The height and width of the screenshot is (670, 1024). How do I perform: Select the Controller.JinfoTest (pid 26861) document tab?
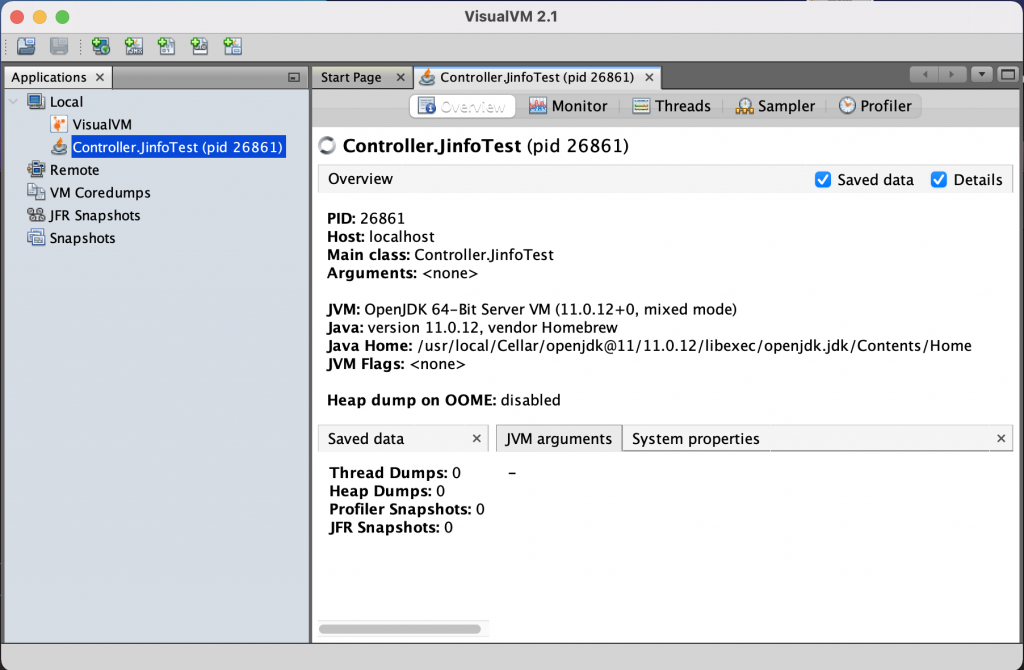(537, 77)
